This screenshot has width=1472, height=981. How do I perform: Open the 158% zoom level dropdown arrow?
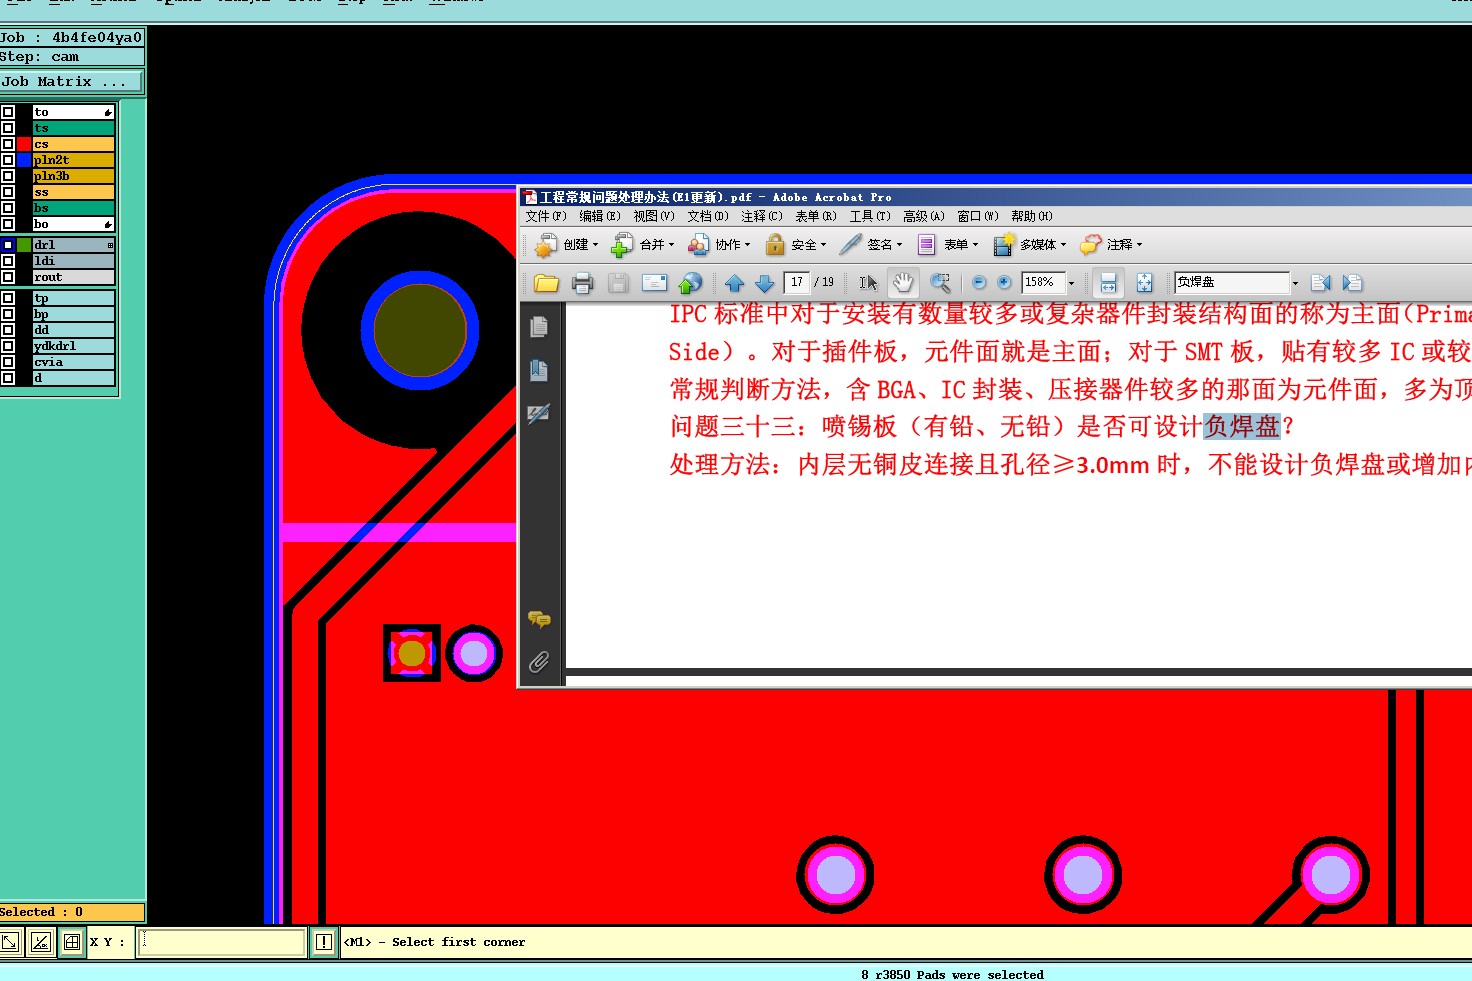point(1071,283)
